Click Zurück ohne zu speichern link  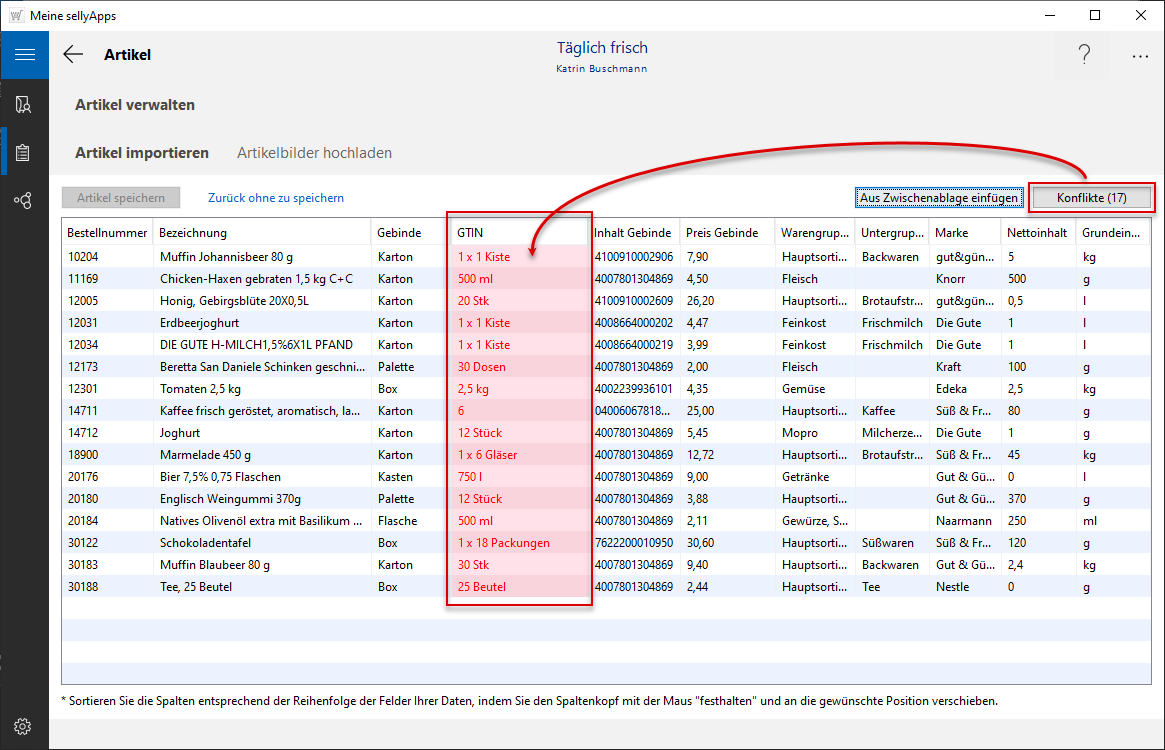click(276, 198)
